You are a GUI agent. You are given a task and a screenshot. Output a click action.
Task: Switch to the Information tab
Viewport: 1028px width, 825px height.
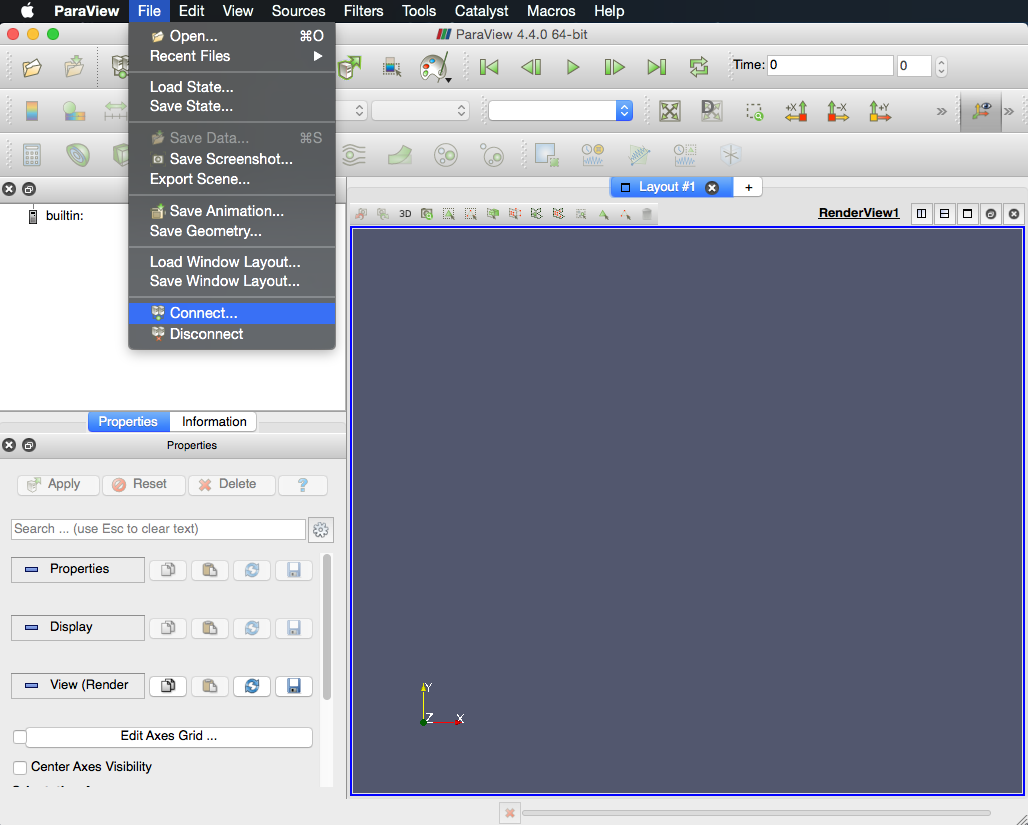point(213,422)
